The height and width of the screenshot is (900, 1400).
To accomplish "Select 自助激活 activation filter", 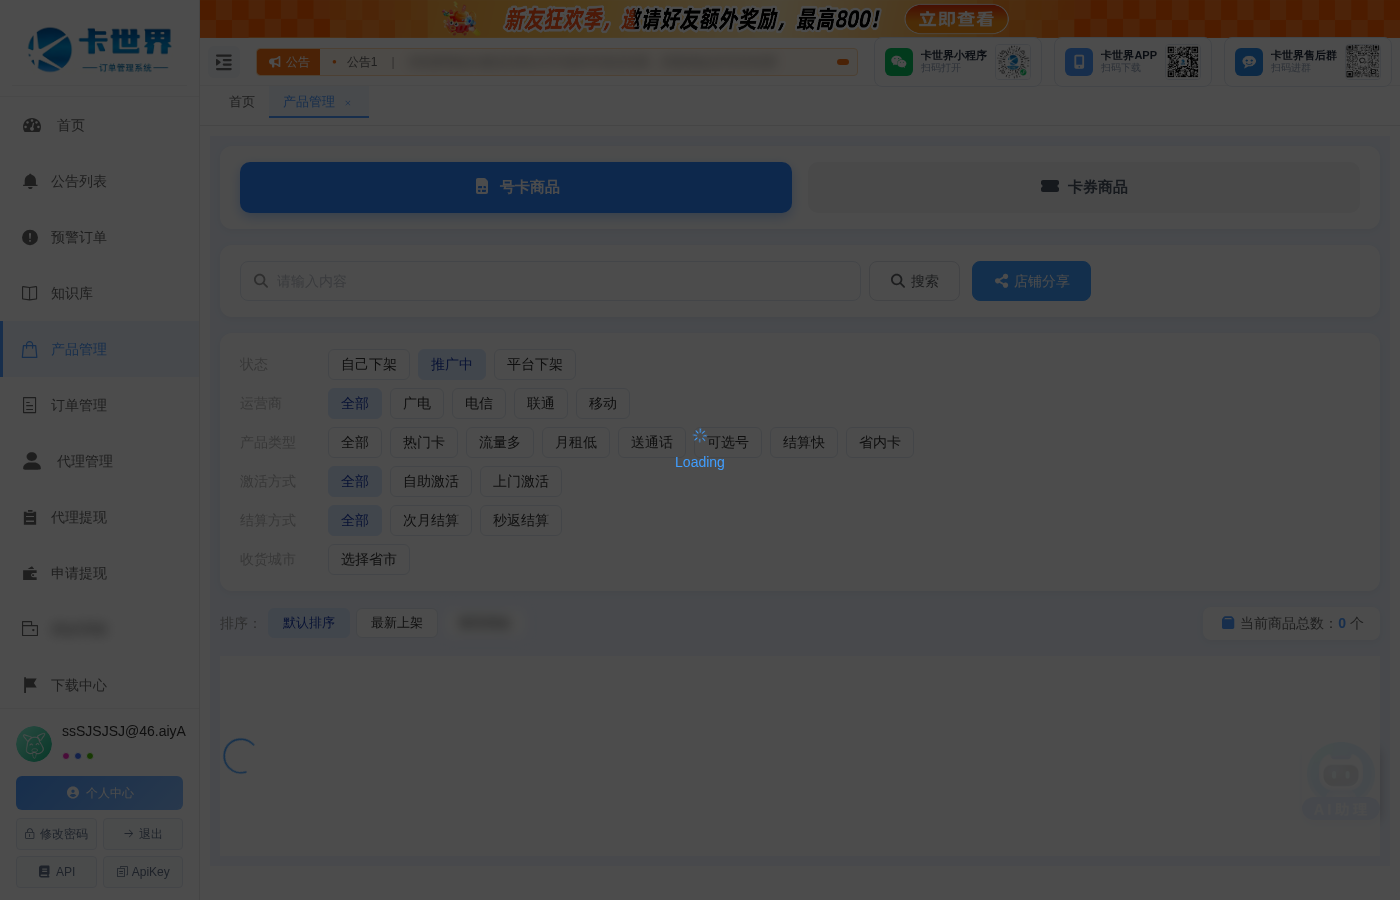I will tap(431, 482).
